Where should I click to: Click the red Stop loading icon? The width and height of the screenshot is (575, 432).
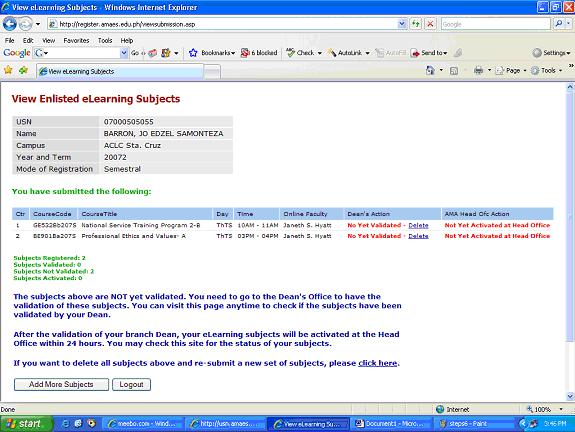pos(430,24)
